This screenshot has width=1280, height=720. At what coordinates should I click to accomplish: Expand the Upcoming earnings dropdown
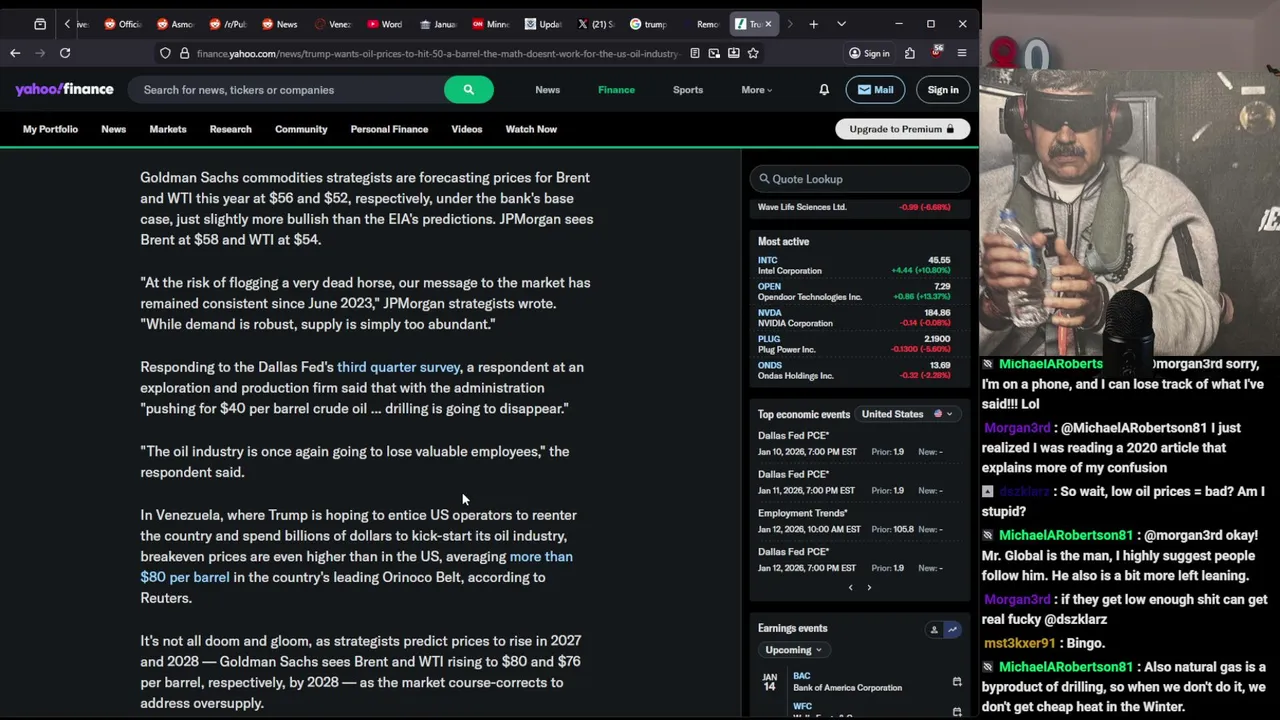(x=793, y=650)
